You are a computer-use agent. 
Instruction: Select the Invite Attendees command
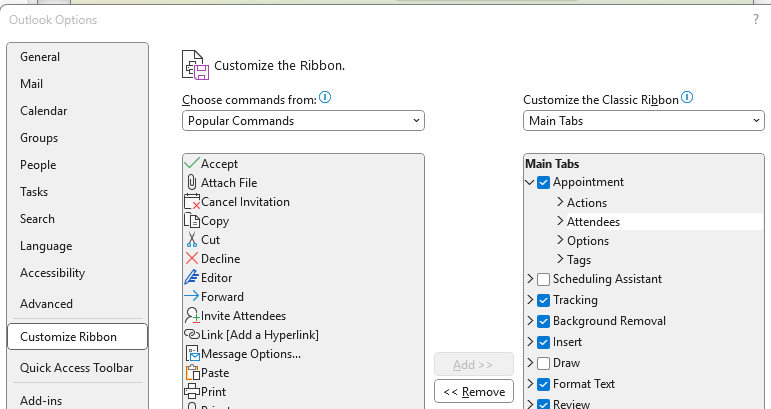point(243,316)
